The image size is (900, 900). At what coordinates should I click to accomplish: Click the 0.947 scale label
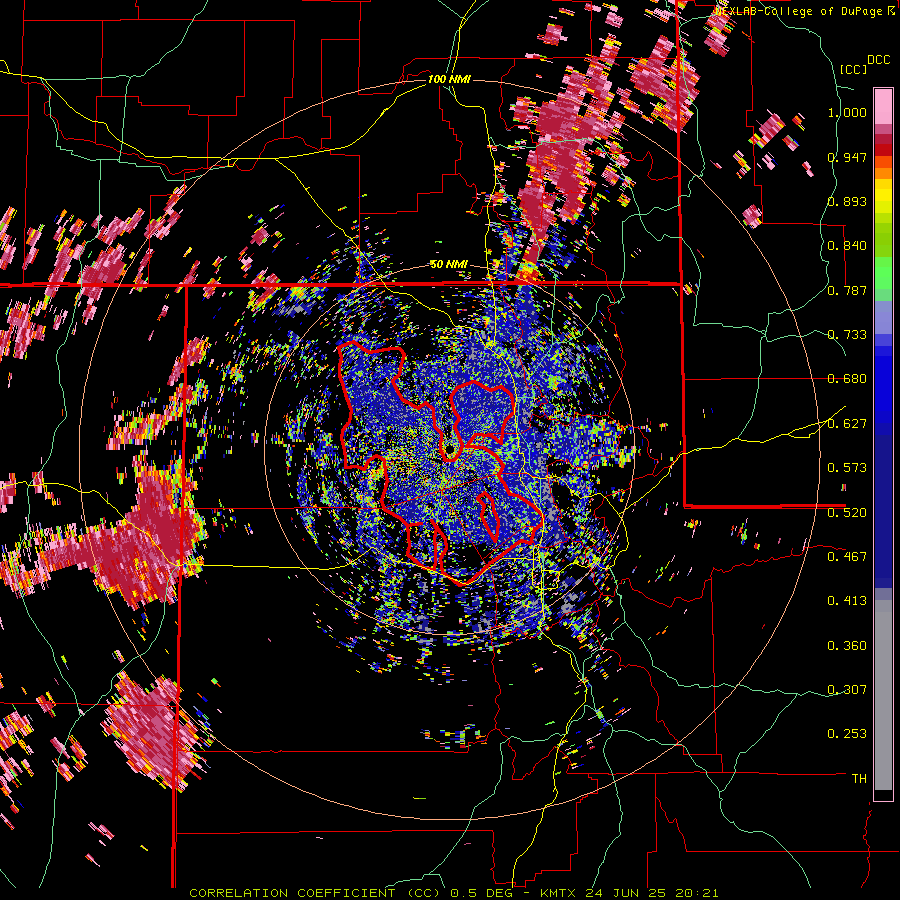(x=847, y=157)
